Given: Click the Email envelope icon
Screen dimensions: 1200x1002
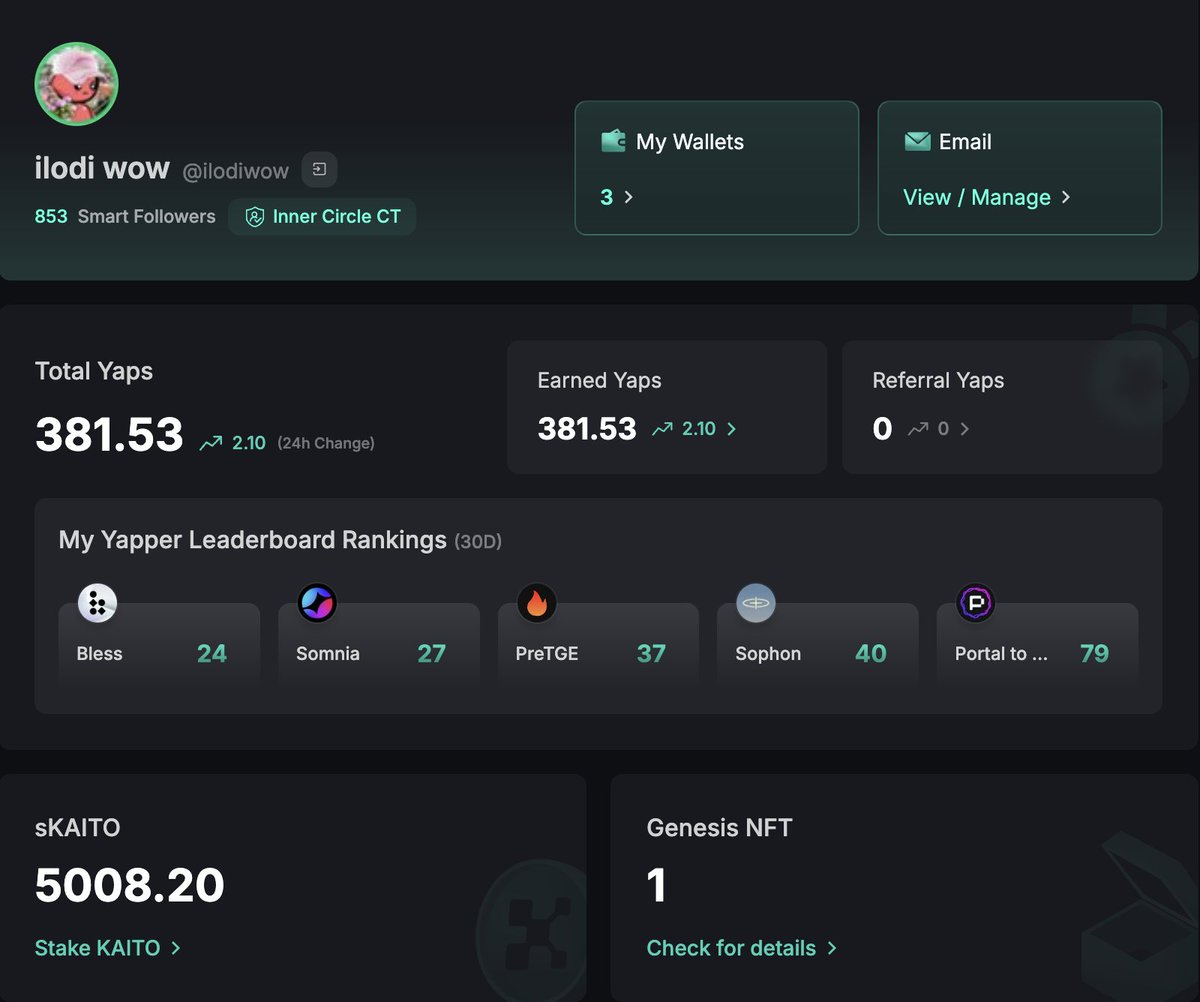Looking at the screenshot, I should point(917,141).
